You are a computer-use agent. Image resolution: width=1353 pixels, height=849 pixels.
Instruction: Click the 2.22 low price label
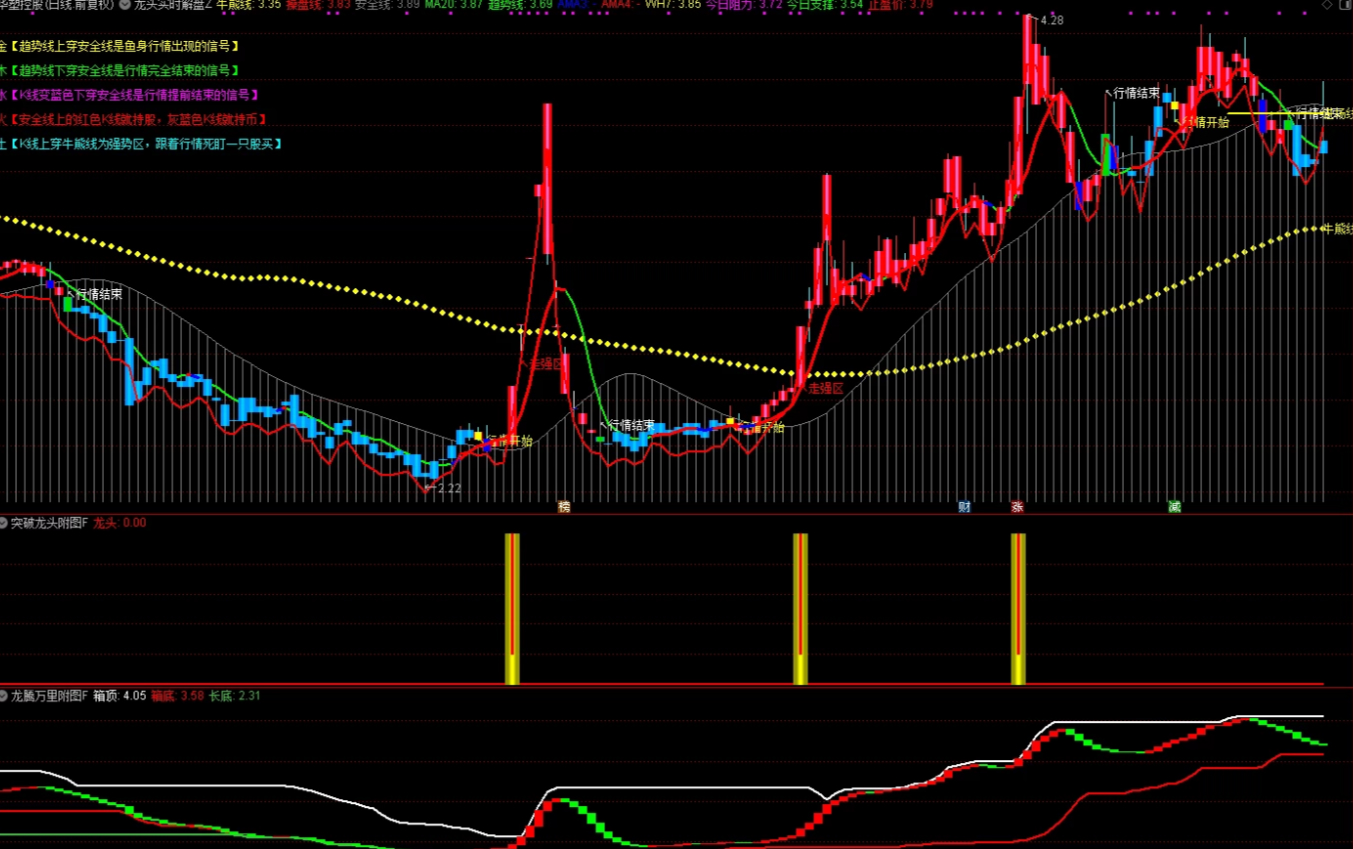449,489
